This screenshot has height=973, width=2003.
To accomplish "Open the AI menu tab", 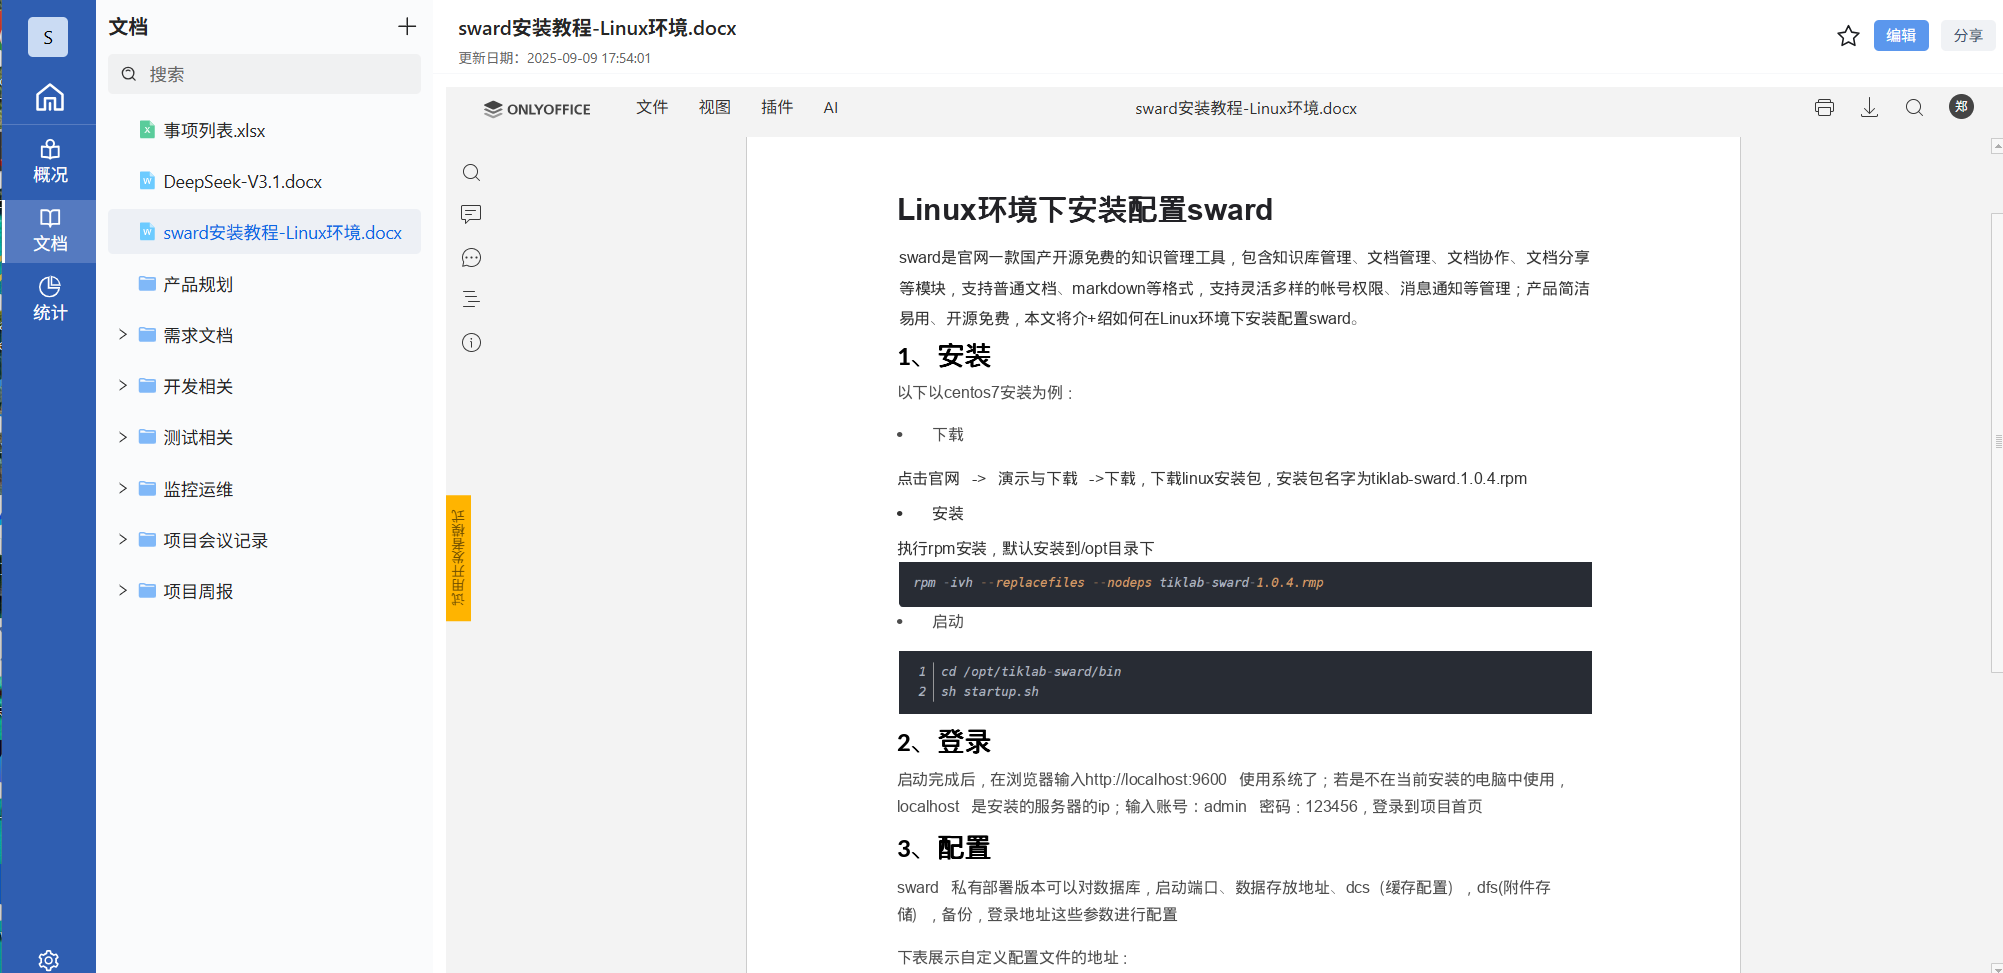I will 830,108.
